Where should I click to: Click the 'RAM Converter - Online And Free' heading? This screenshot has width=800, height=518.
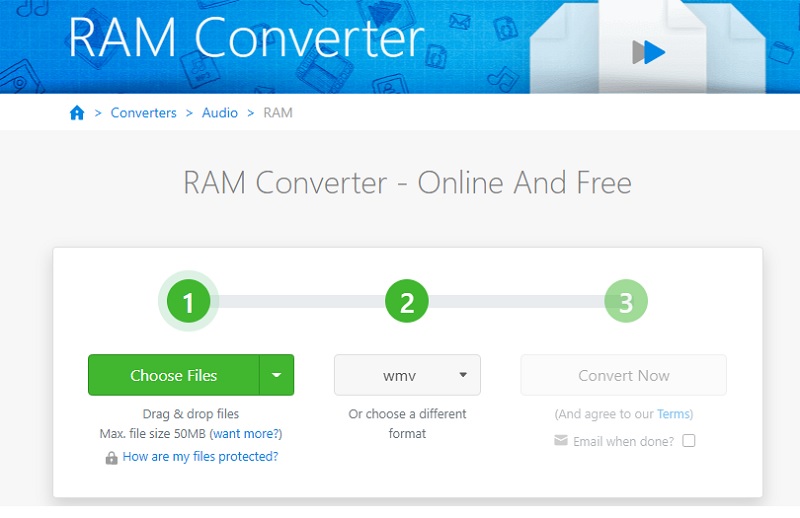(x=407, y=183)
